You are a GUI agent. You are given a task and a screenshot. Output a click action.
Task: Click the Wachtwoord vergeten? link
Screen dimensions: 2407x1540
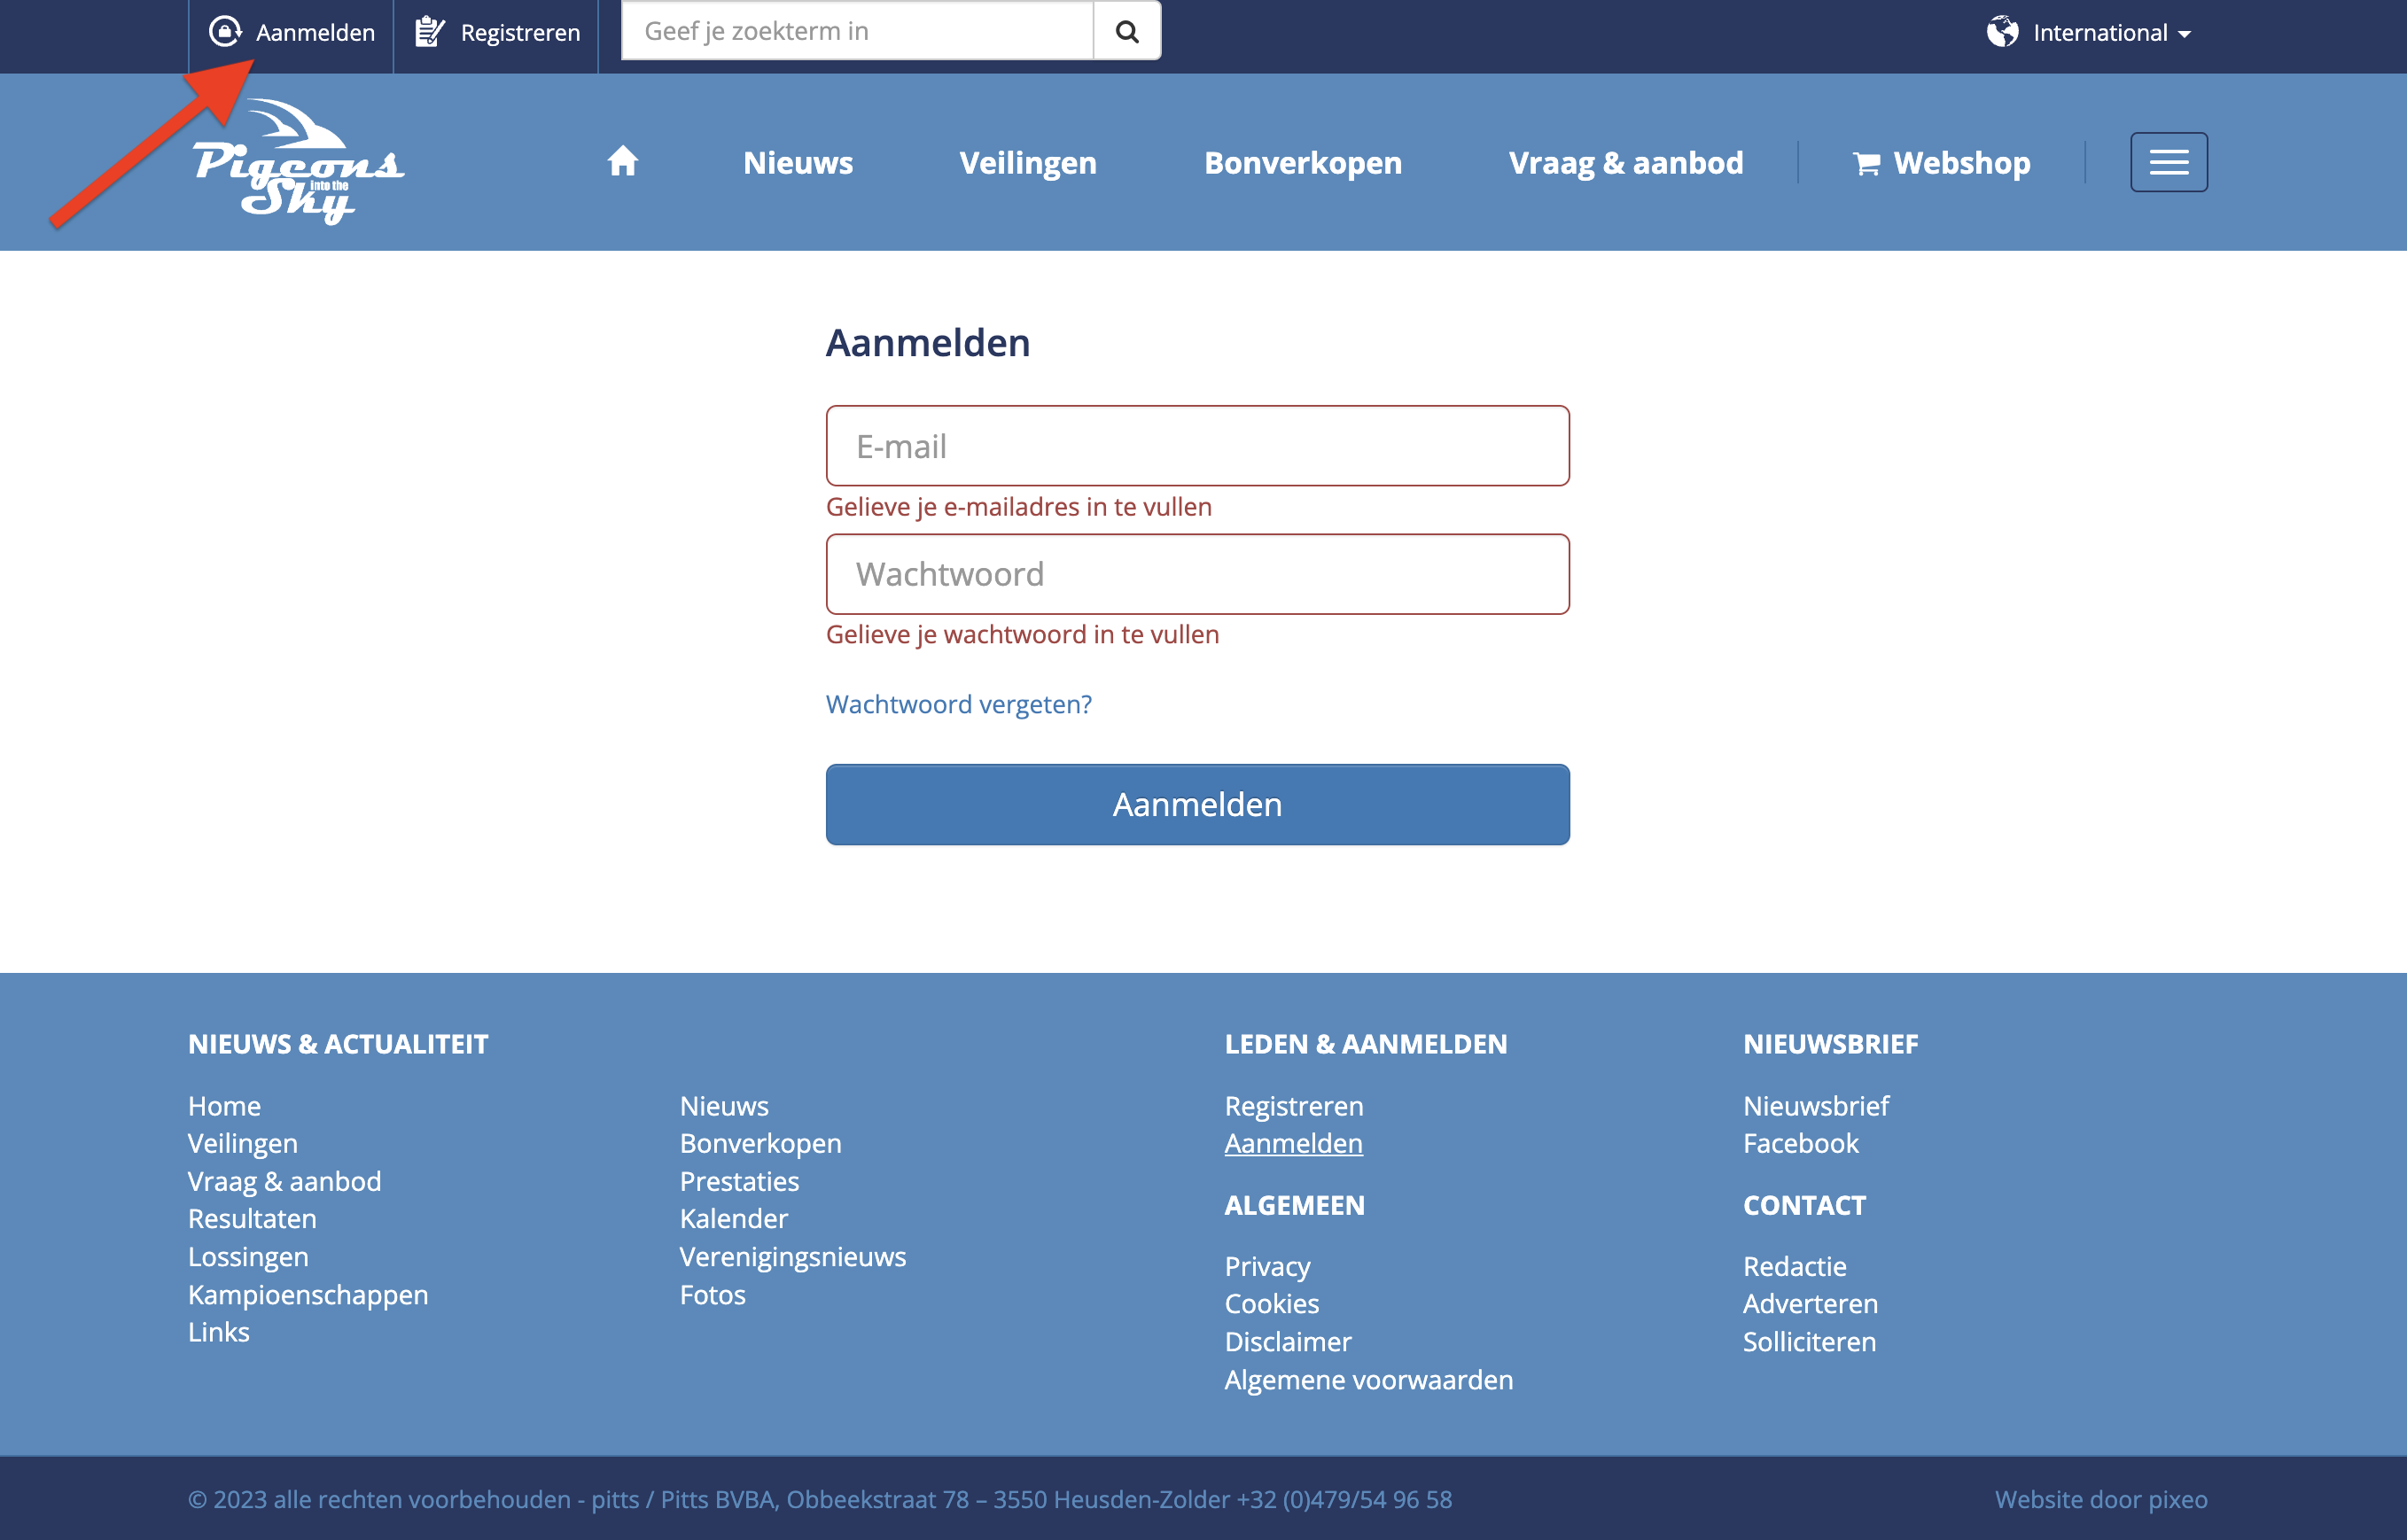click(x=958, y=704)
